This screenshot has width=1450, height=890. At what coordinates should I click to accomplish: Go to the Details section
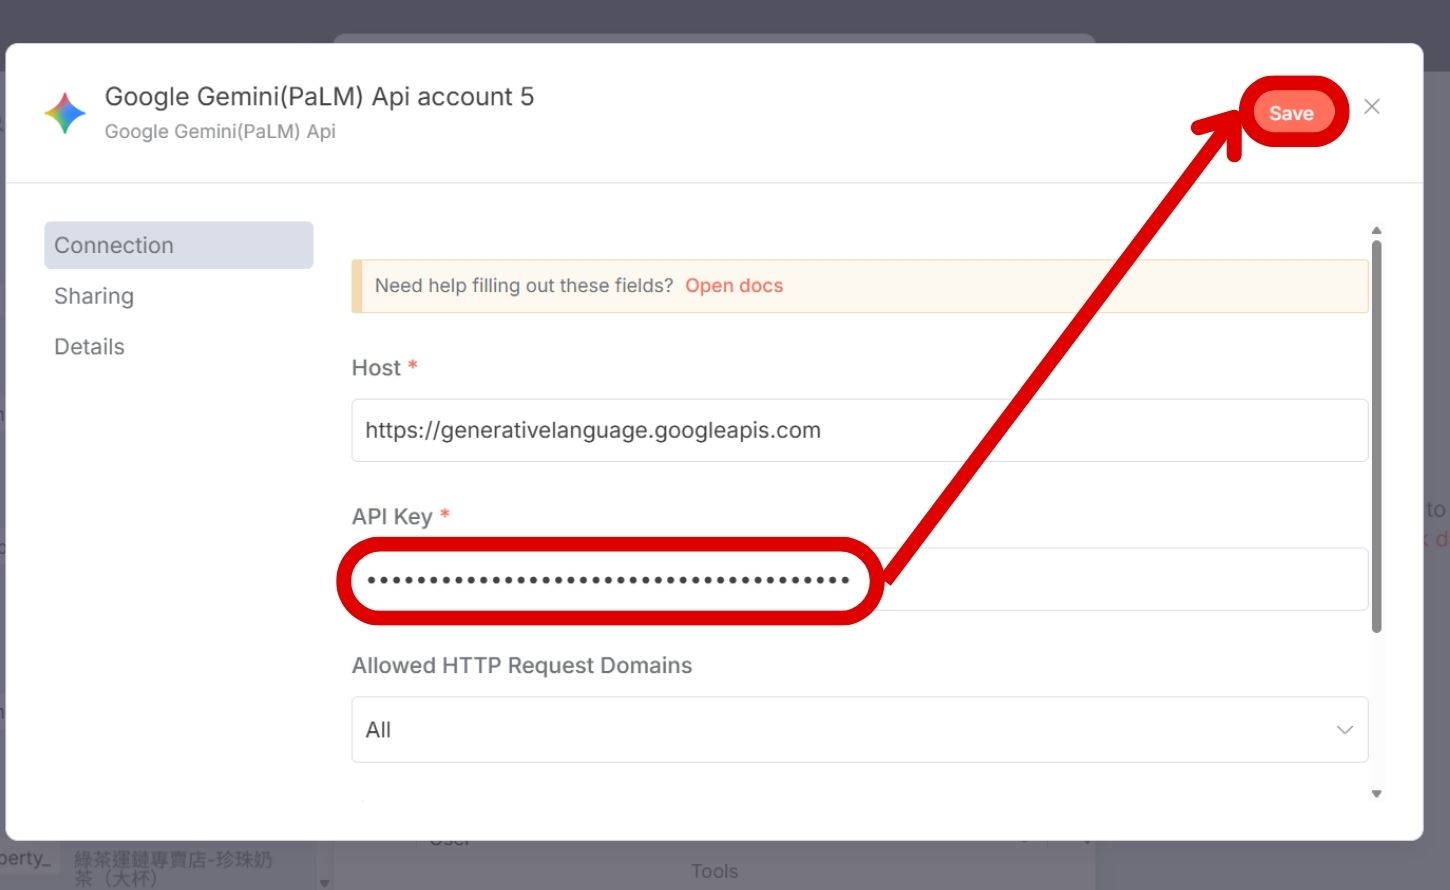coord(89,347)
